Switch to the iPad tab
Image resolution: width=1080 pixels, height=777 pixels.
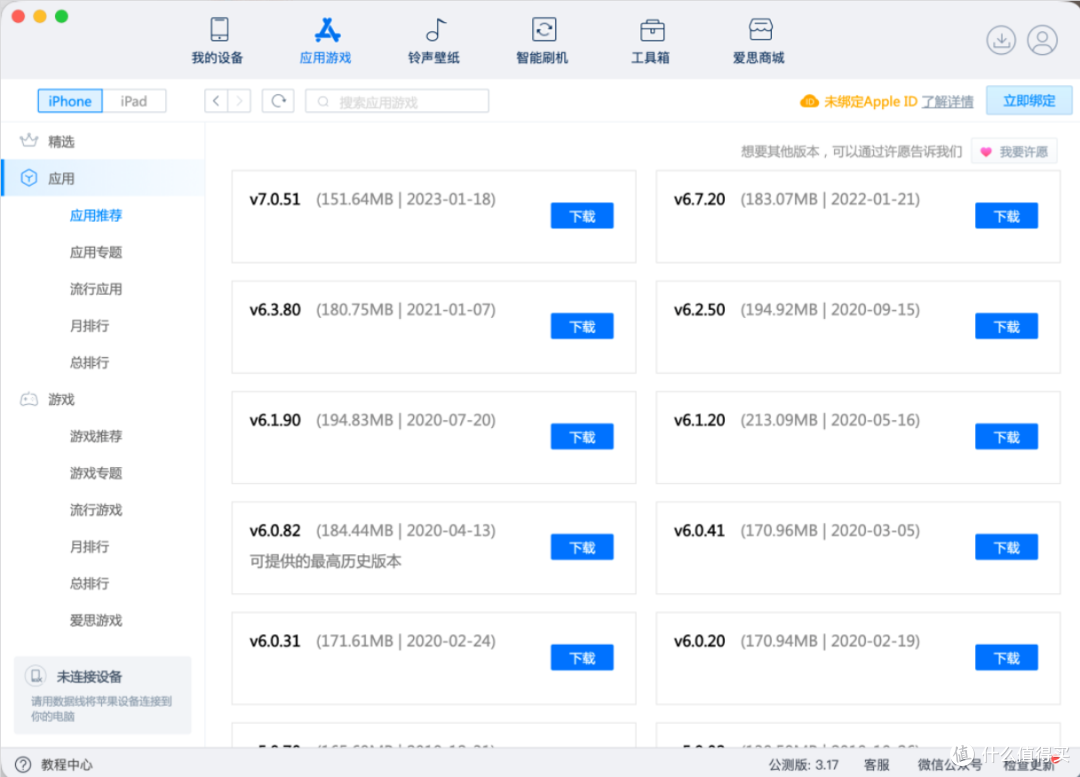(134, 101)
